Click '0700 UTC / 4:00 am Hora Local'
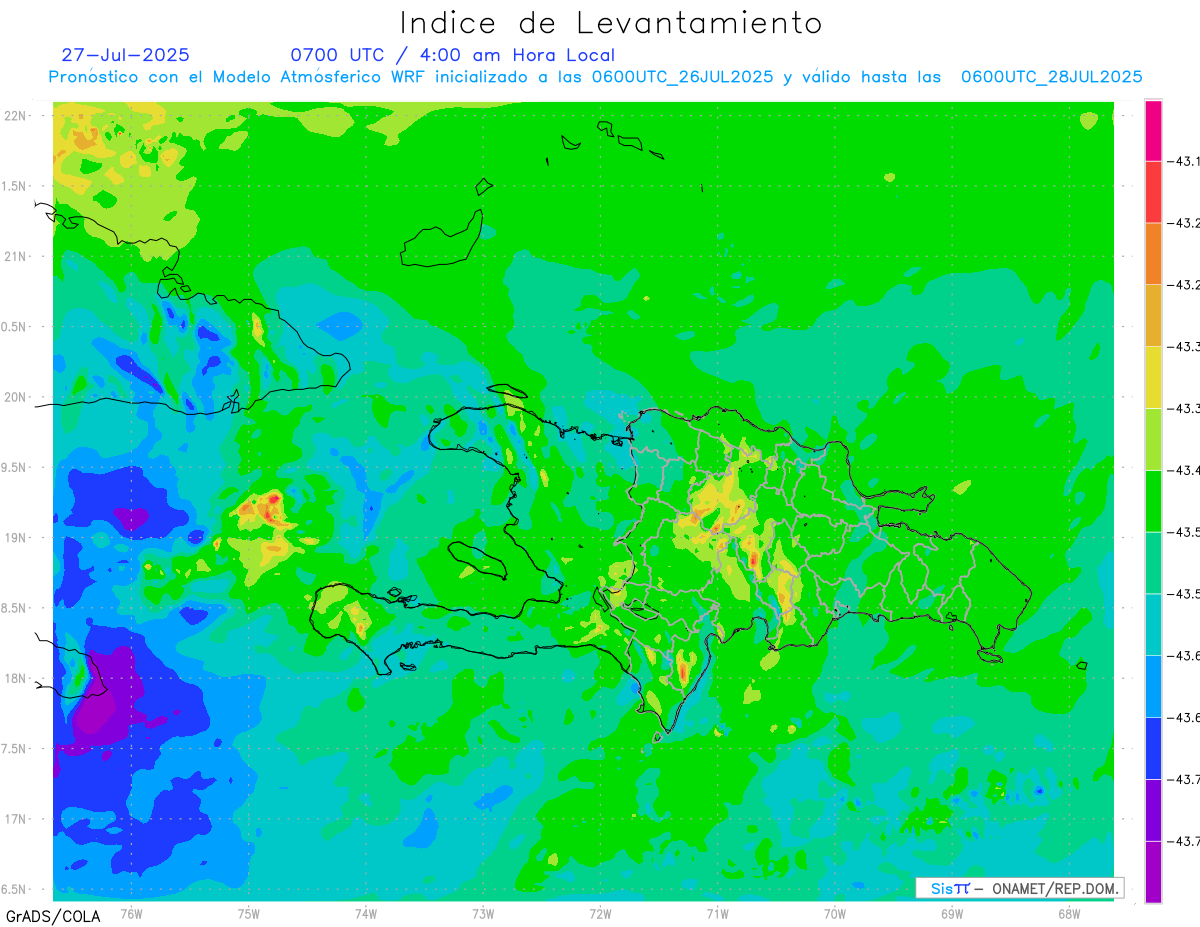1200x927 pixels. click(x=453, y=55)
